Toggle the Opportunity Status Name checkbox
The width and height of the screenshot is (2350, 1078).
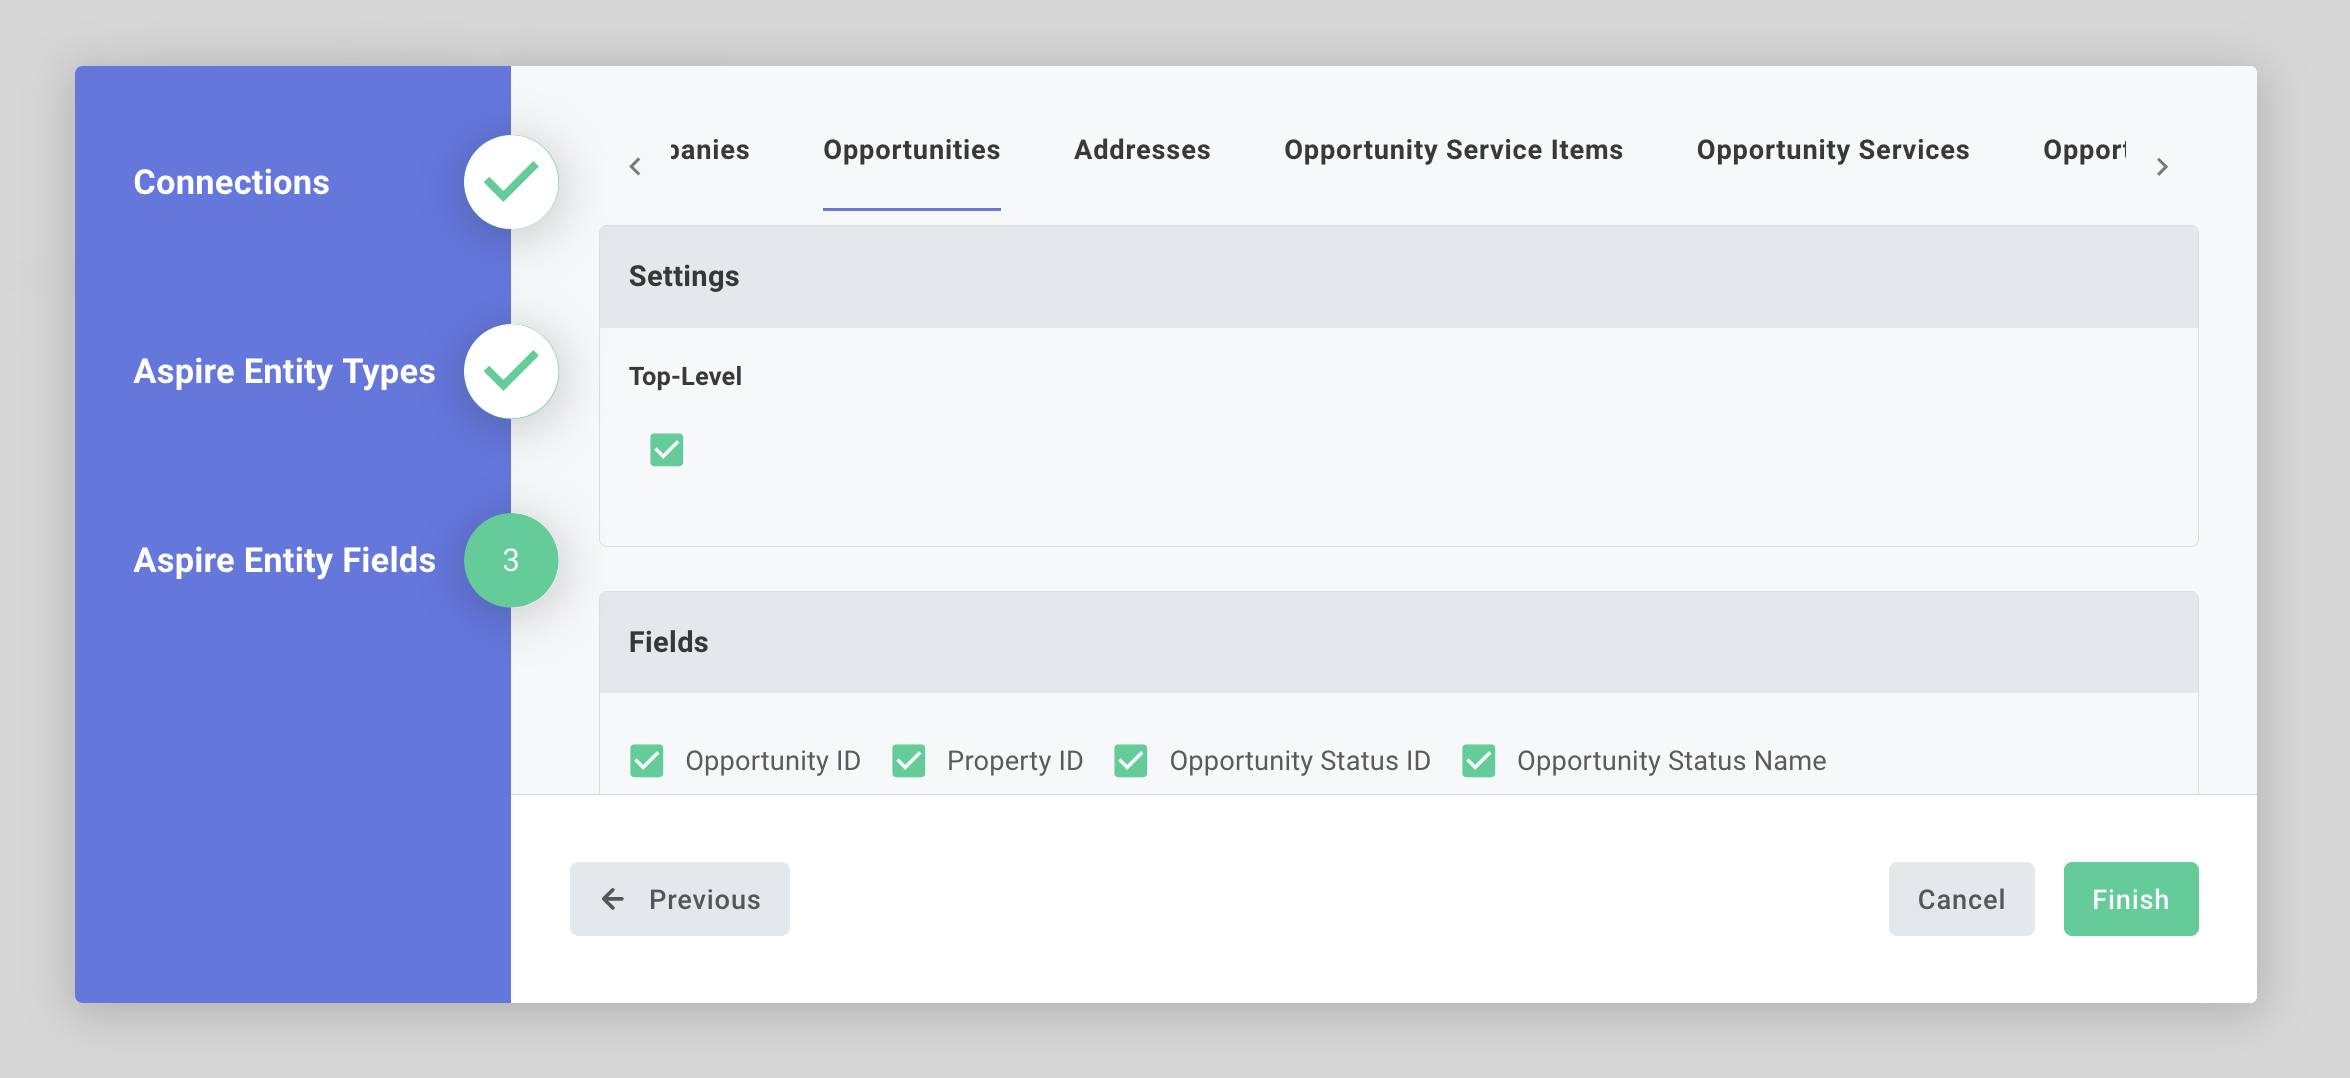click(1478, 760)
